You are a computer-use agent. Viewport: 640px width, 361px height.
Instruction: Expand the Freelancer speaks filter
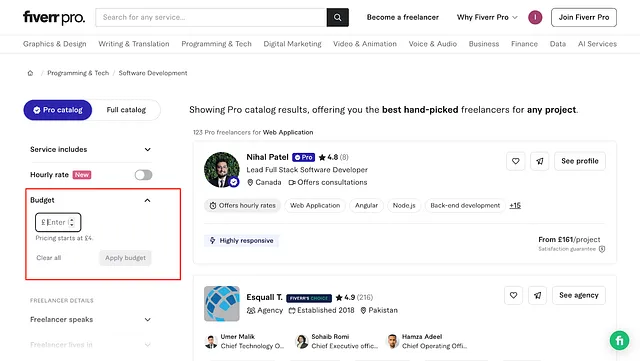(x=91, y=319)
